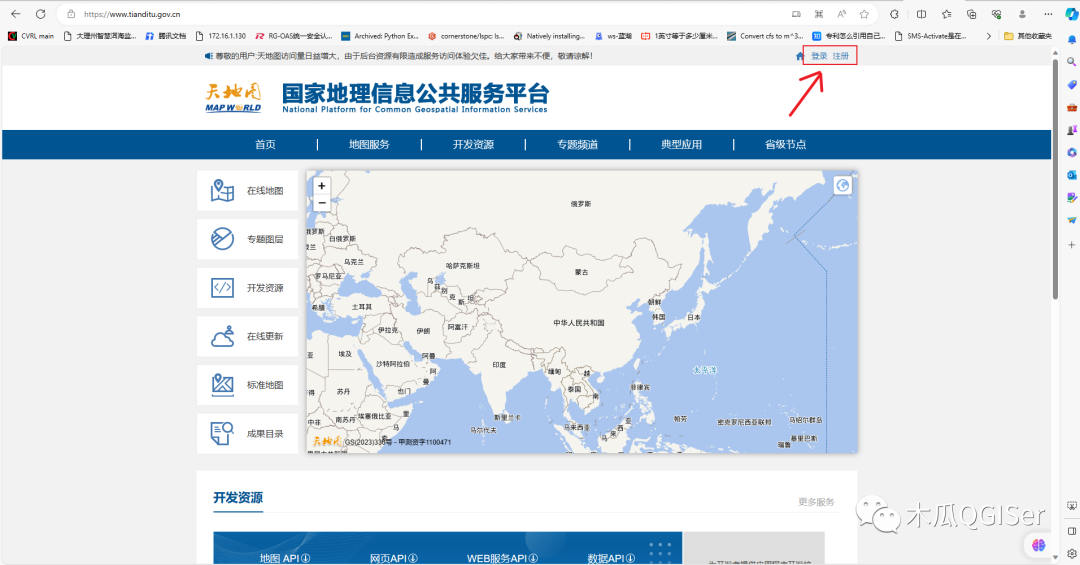Open the 标准地图 sidebar card
The image size is (1080, 565).
(247, 385)
